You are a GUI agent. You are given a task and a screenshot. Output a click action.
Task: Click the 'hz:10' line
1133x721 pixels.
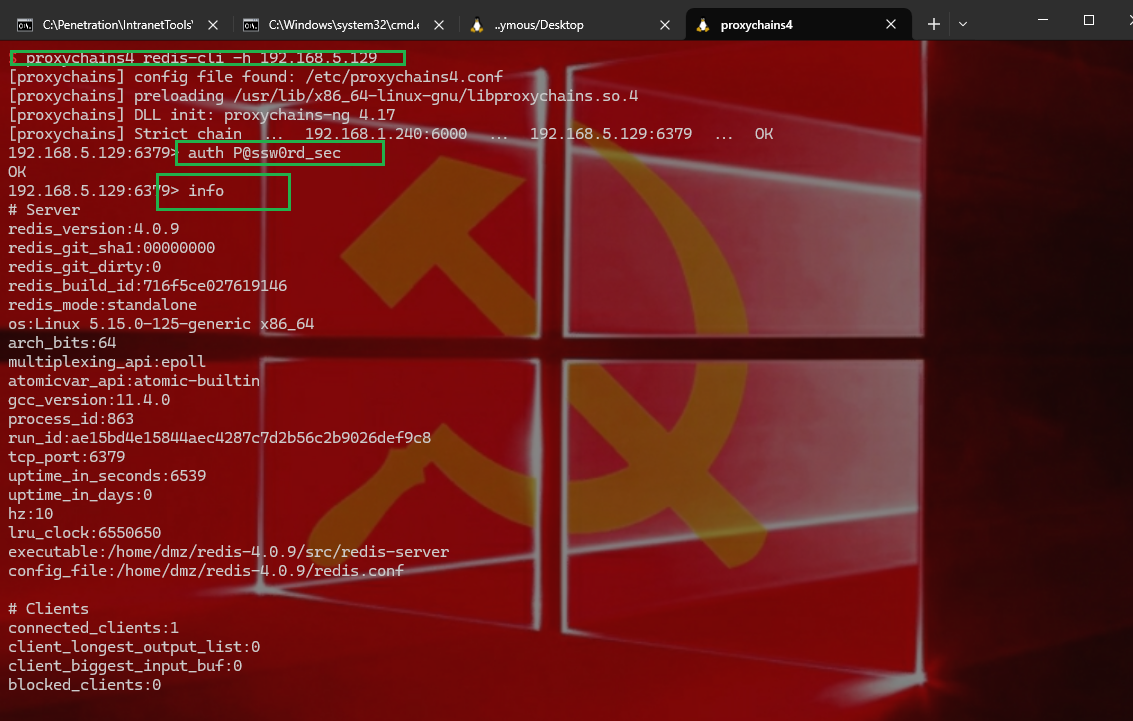(x=30, y=514)
